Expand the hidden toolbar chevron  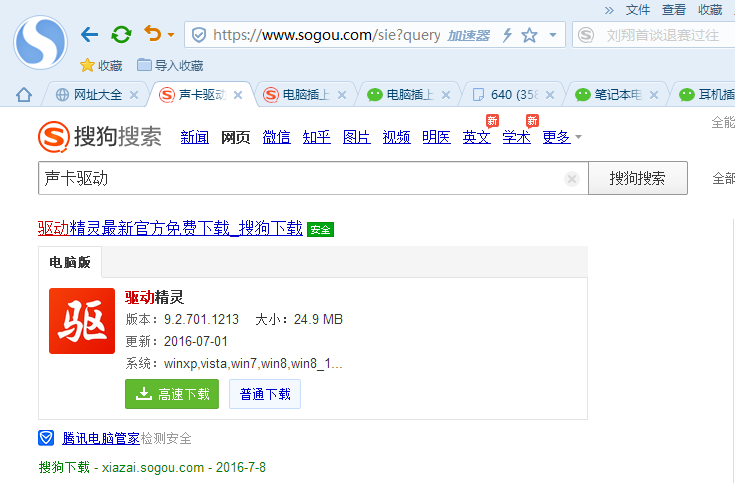point(609,10)
